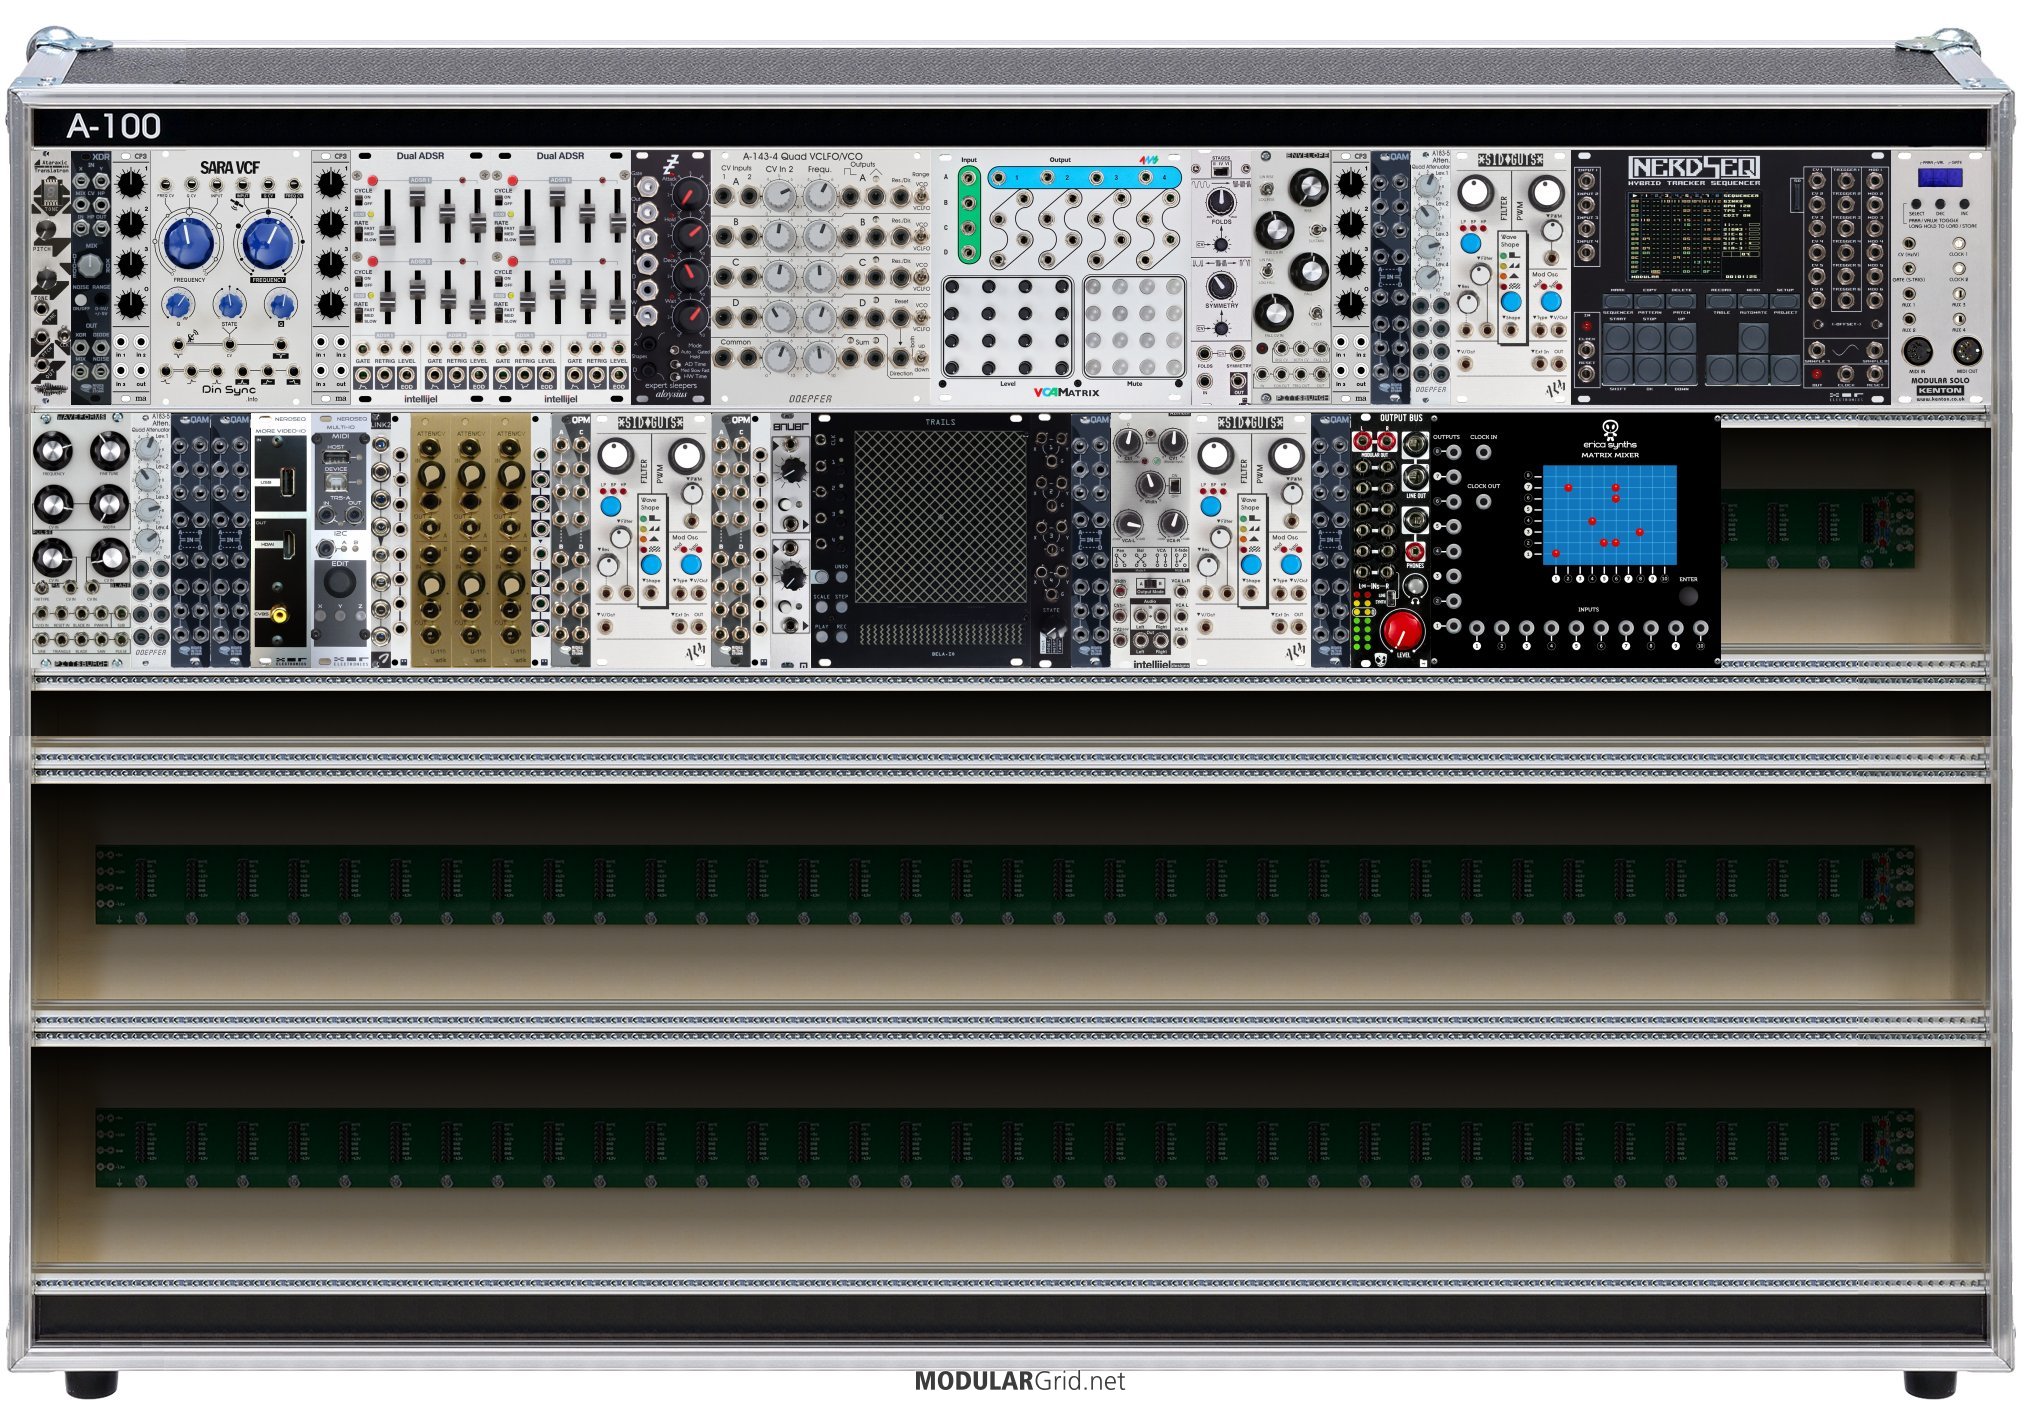Click the Din Sync logo on SARA VCF
The height and width of the screenshot is (1402, 2042).
pyautogui.click(x=228, y=390)
